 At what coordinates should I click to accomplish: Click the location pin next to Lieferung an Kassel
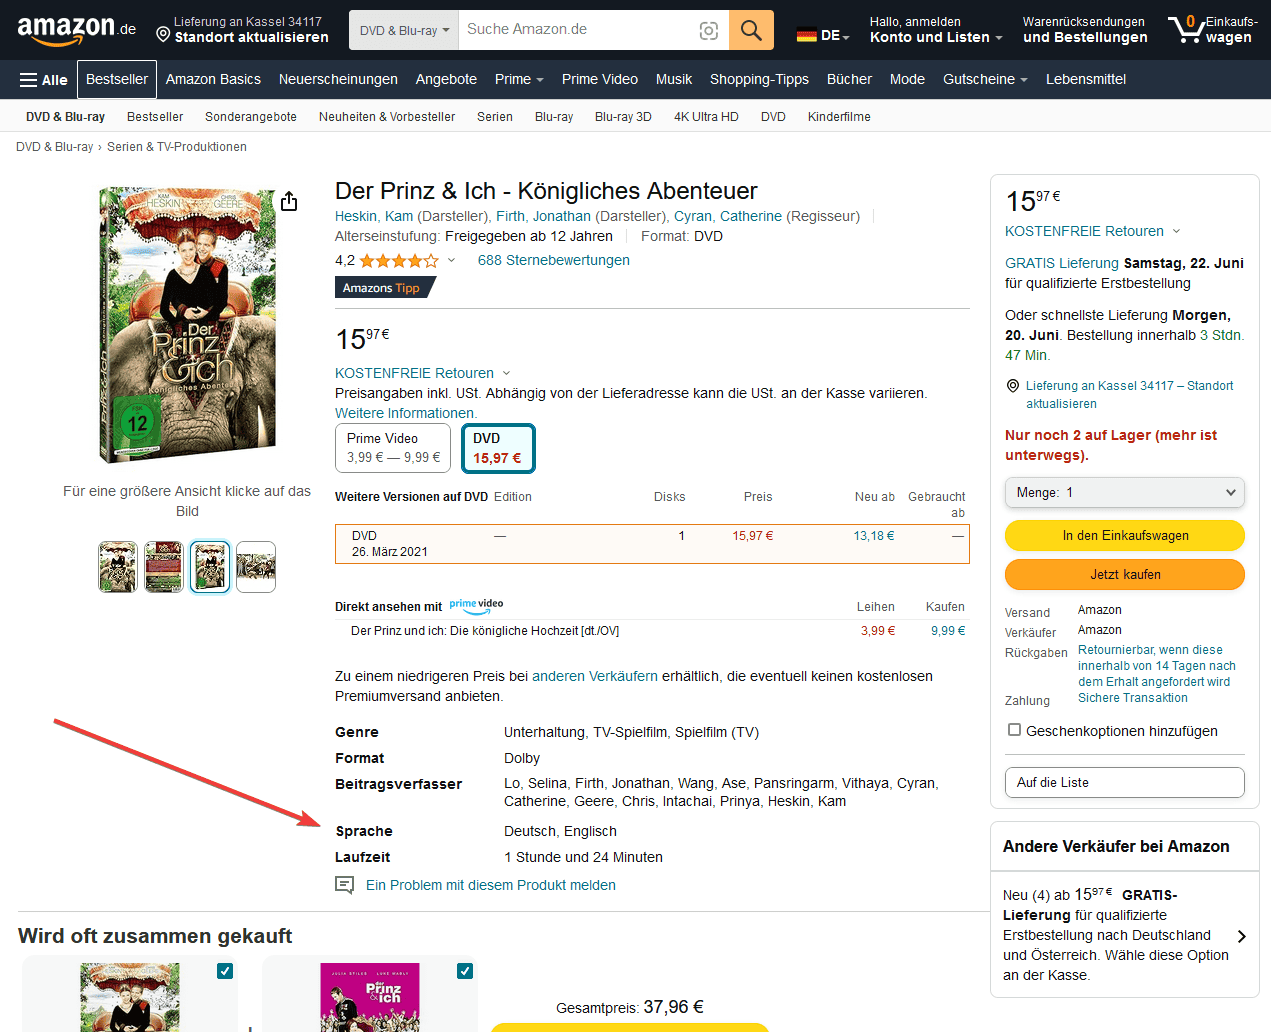(1013, 386)
